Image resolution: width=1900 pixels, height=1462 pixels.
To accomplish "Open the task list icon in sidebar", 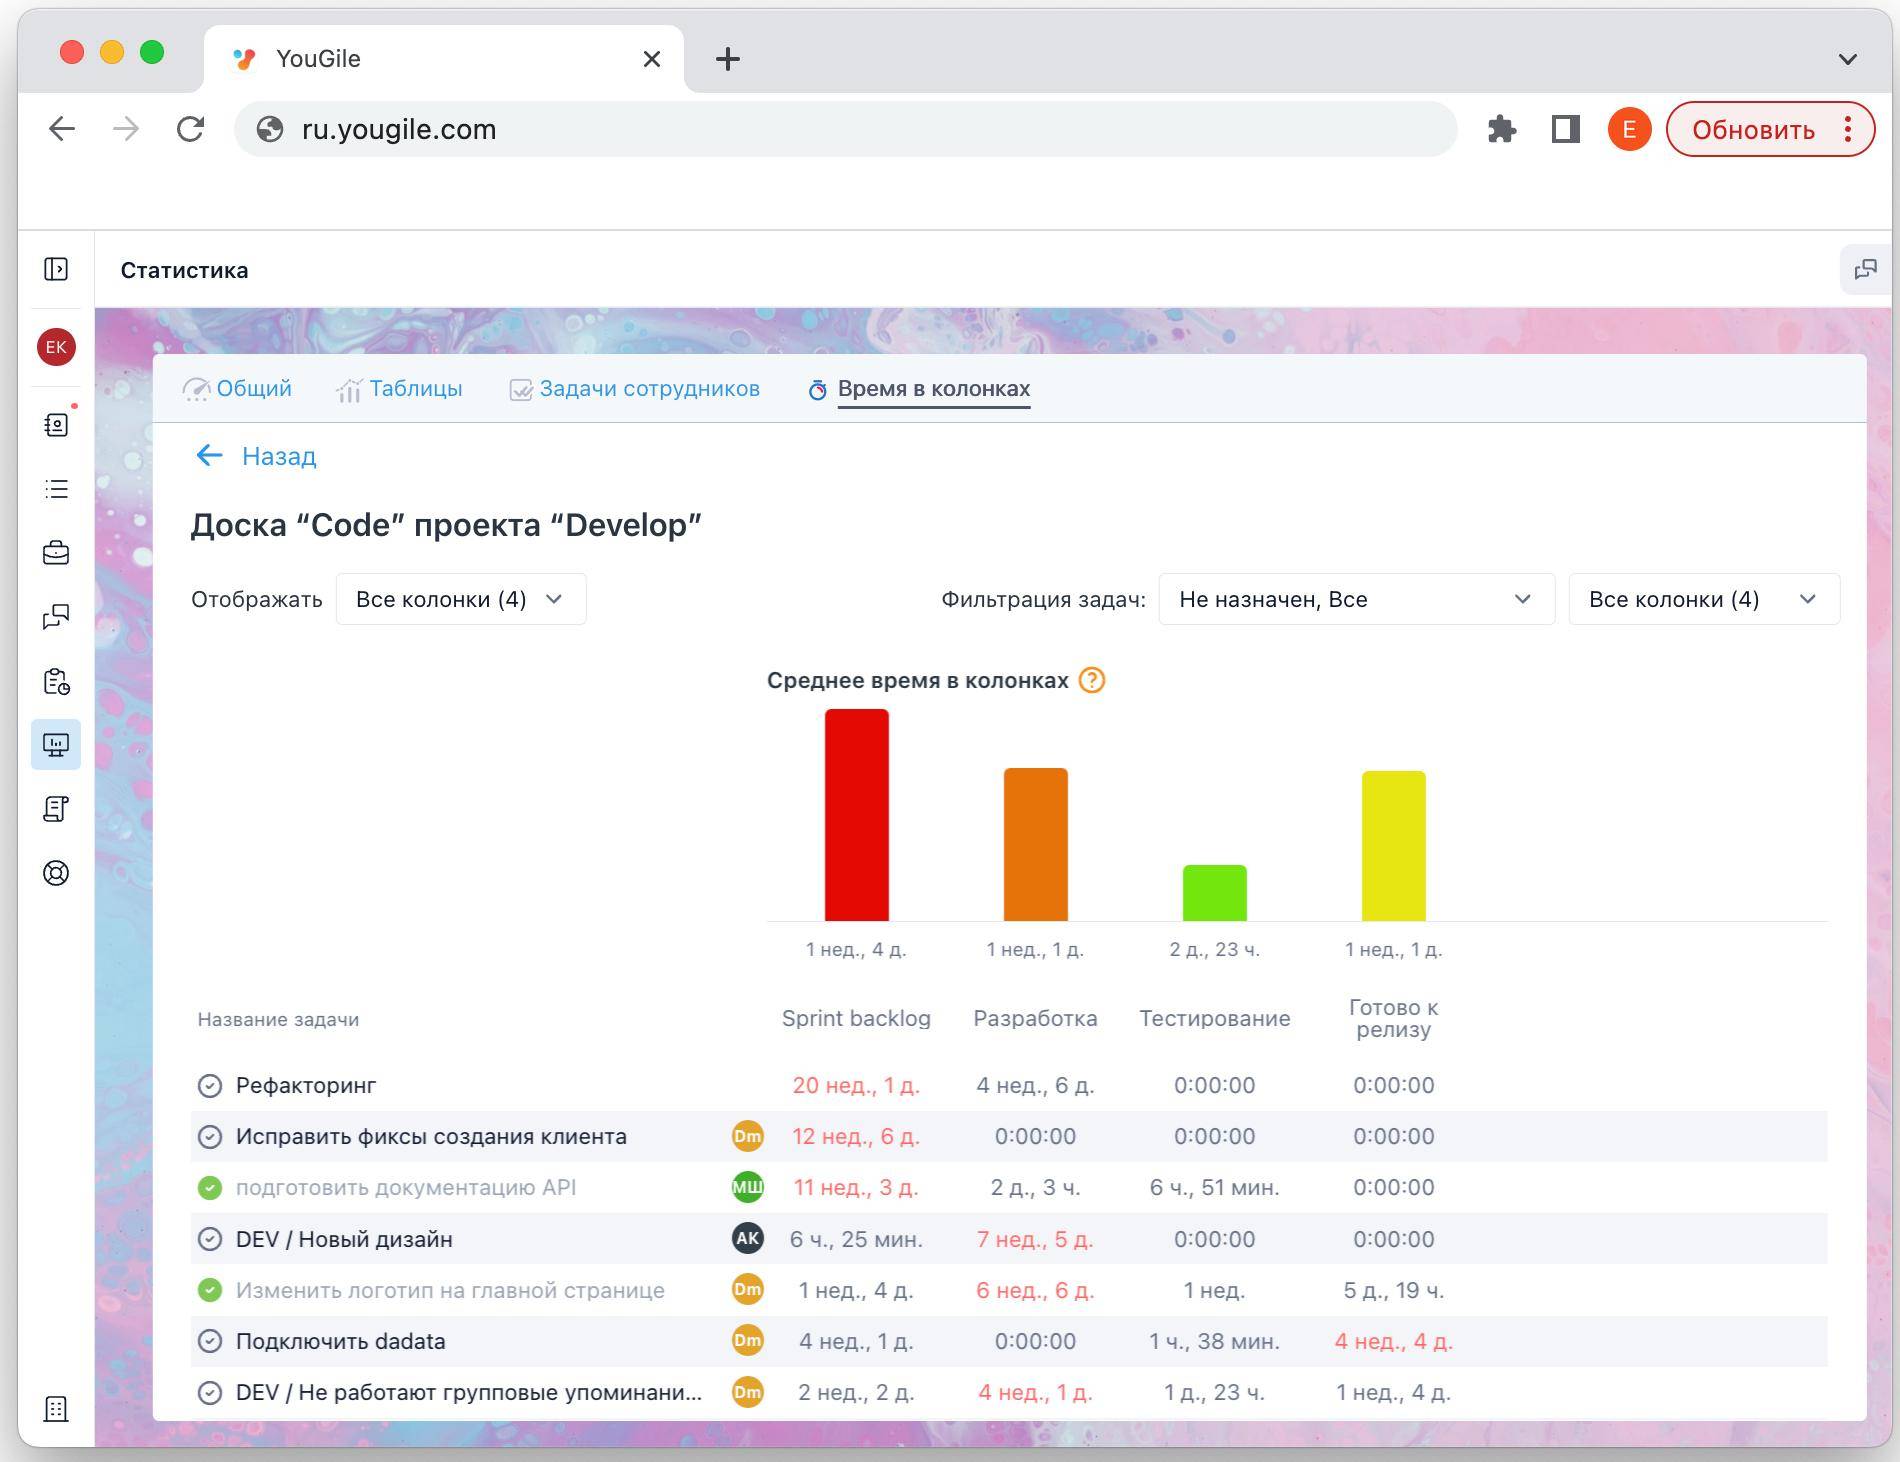I will point(56,489).
